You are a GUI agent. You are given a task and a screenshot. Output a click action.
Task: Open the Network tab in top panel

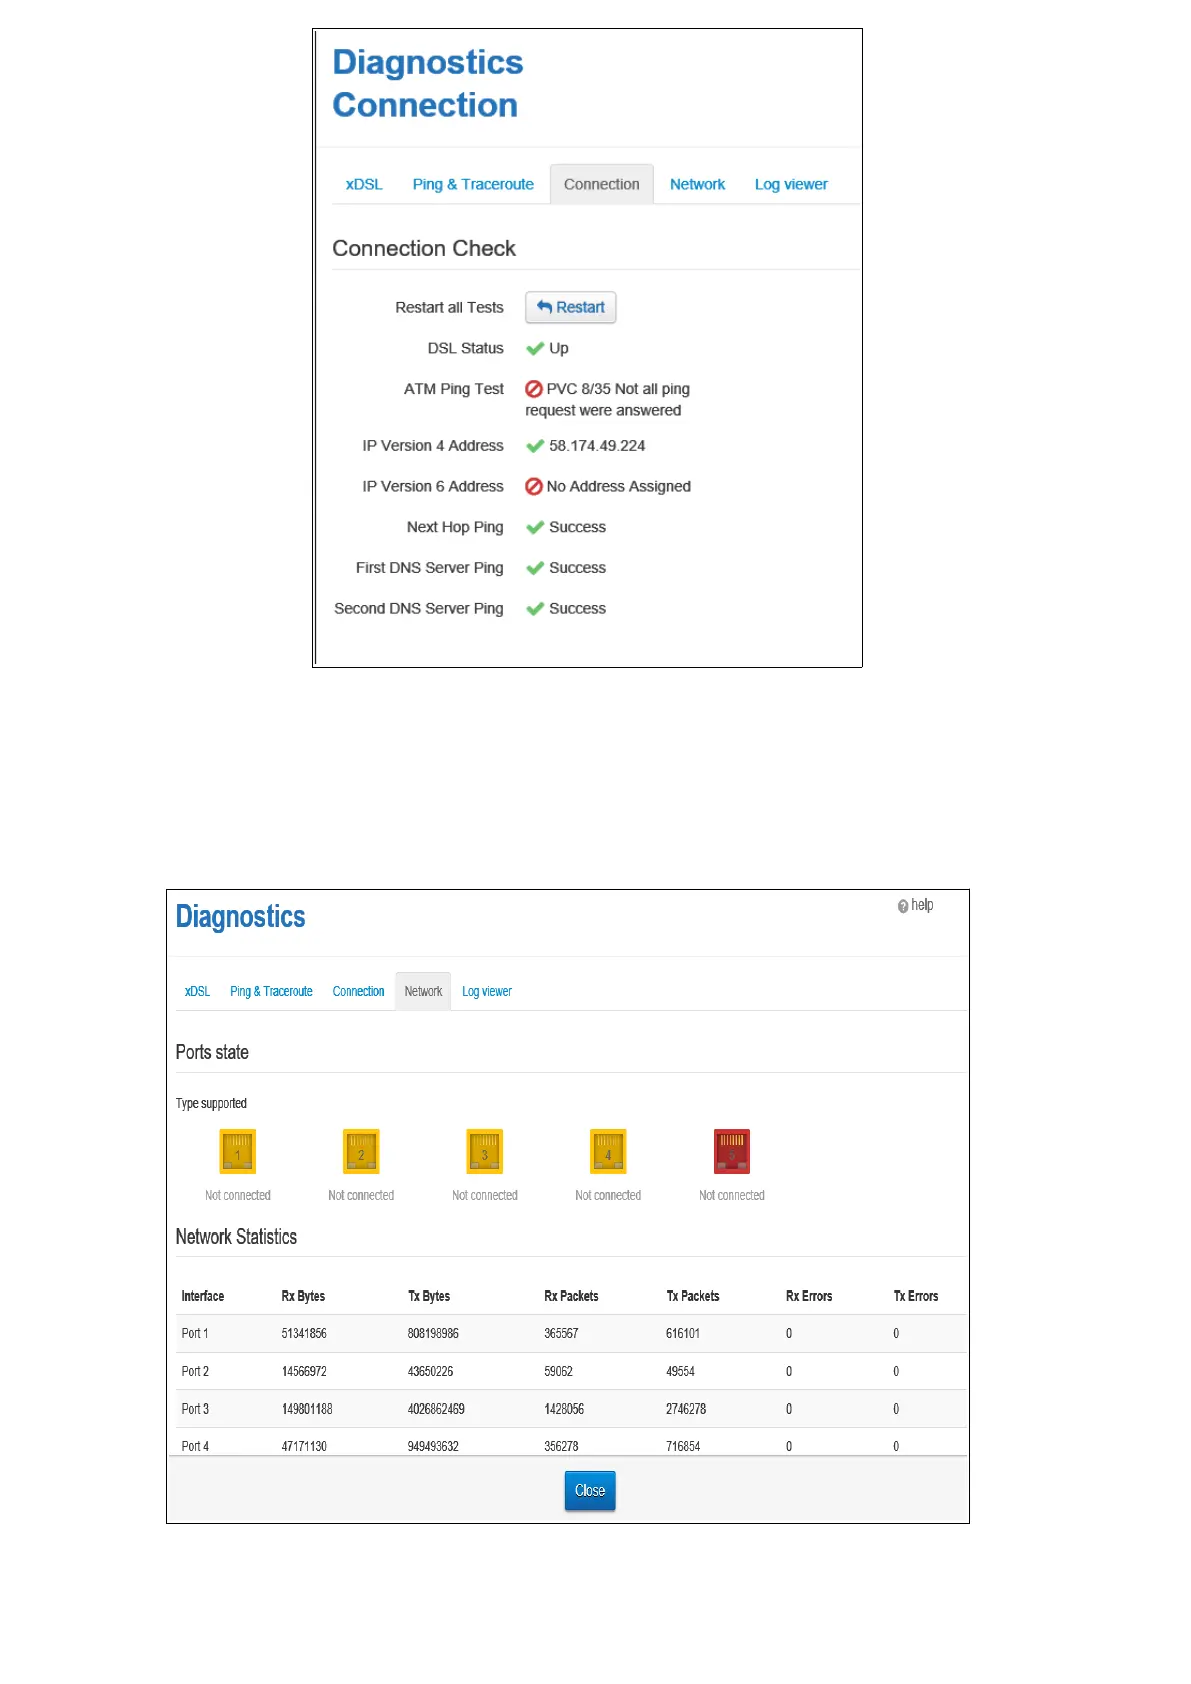(x=697, y=185)
